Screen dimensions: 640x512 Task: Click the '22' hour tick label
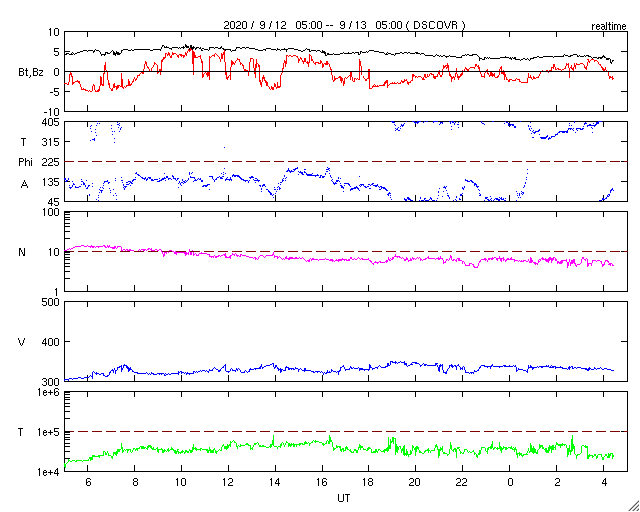(x=462, y=482)
